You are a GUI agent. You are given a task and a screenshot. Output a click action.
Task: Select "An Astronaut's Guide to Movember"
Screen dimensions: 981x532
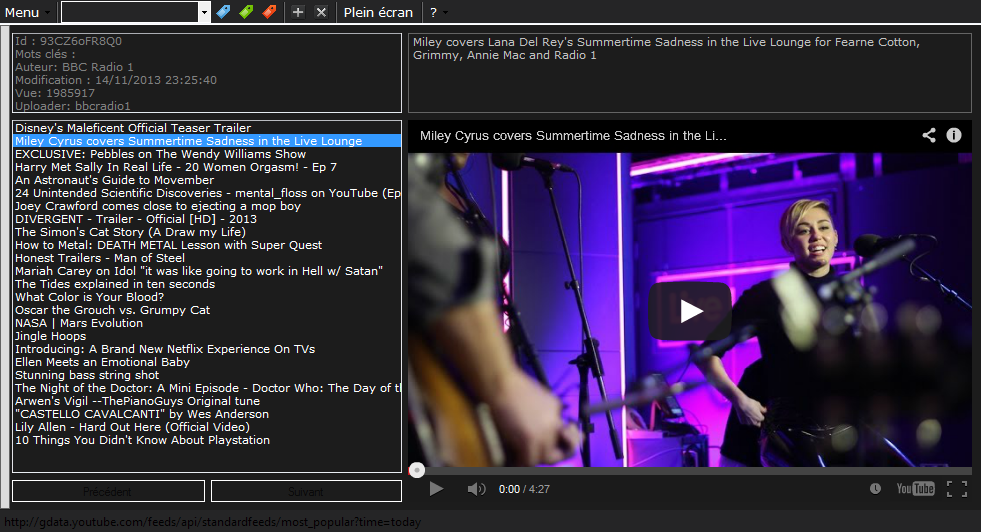point(207,180)
